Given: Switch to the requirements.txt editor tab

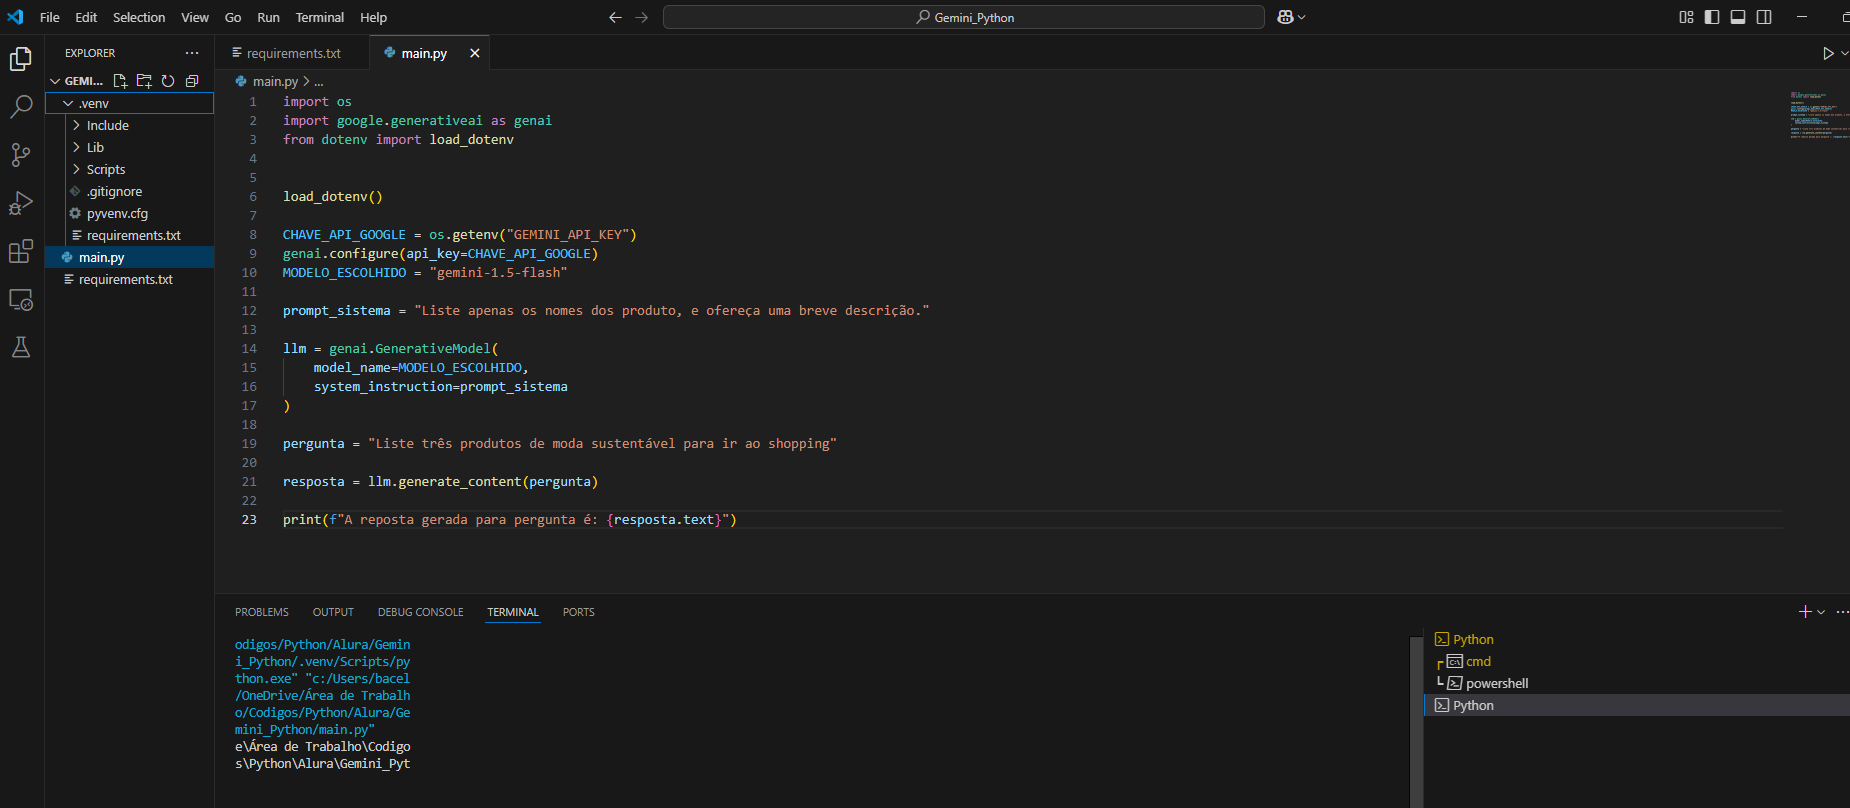Looking at the screenshot, I should (x=292, y=53).
